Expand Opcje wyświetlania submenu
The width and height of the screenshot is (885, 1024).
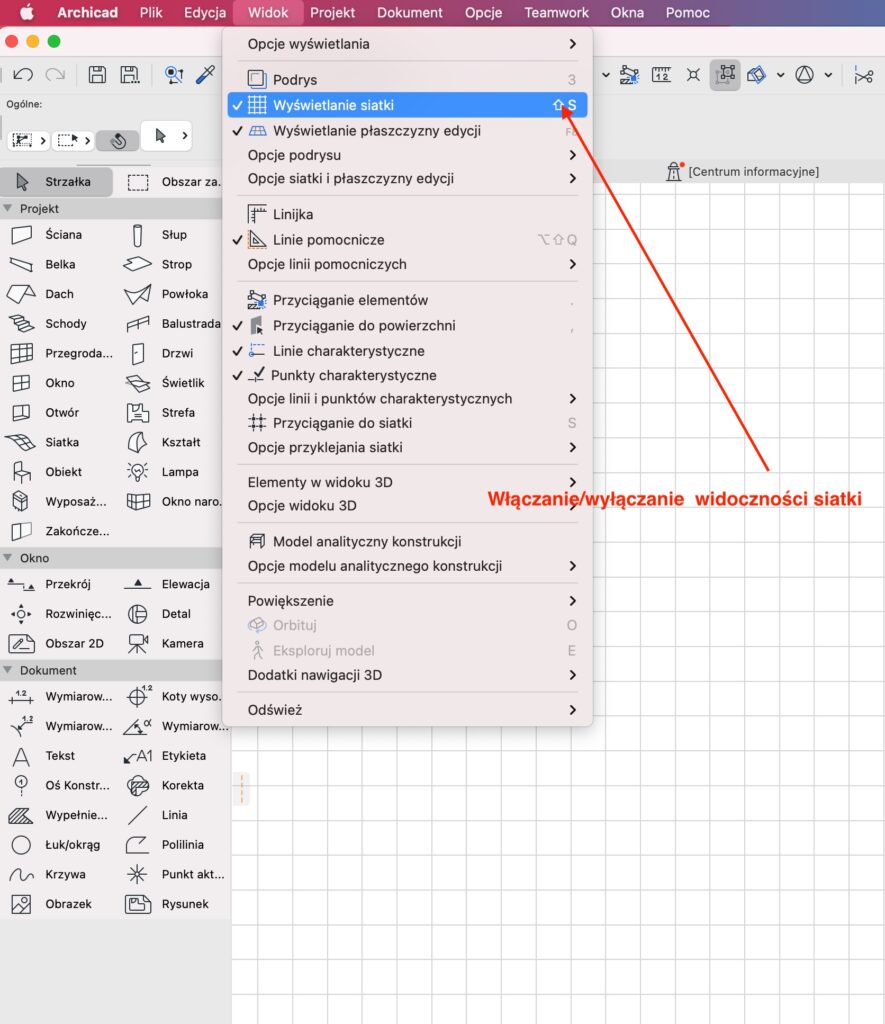[407, 44]
